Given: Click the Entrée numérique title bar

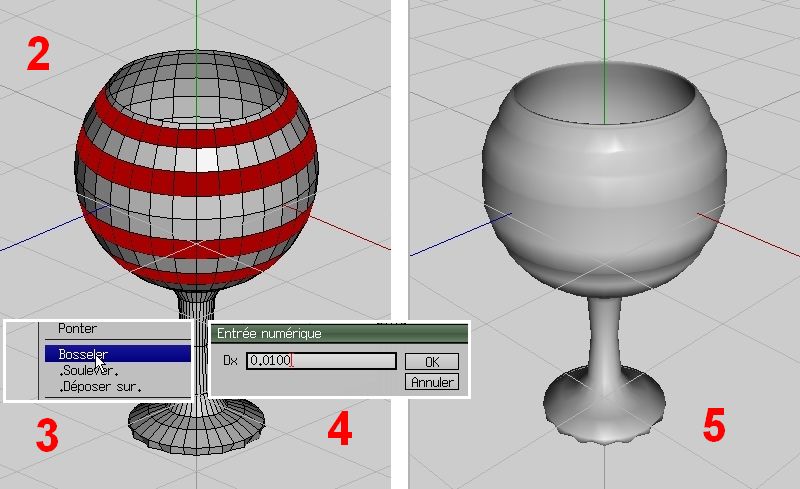Looking at the screenshot, I should (339, 334).
